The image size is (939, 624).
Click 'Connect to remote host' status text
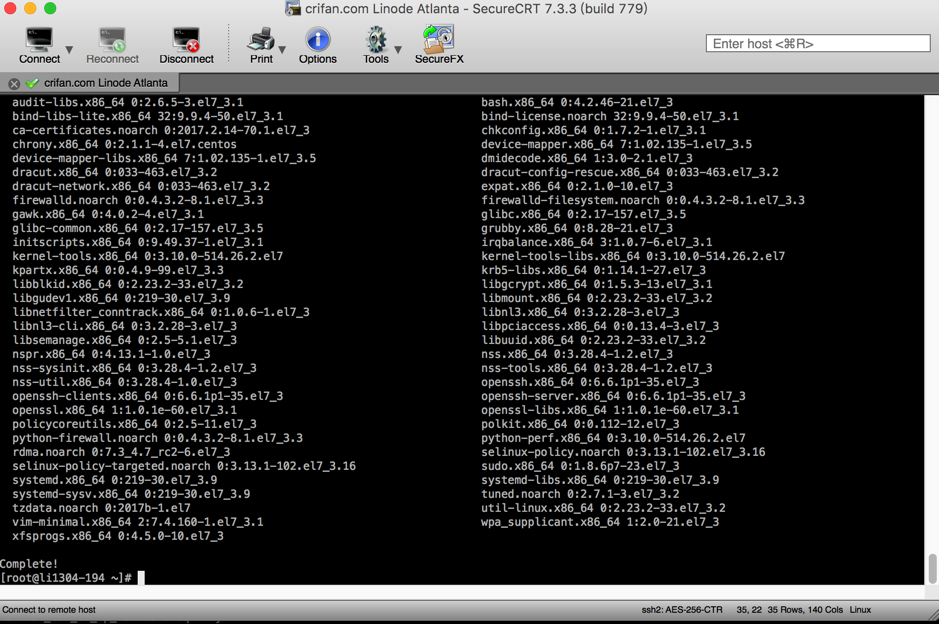tap(49, 610)
